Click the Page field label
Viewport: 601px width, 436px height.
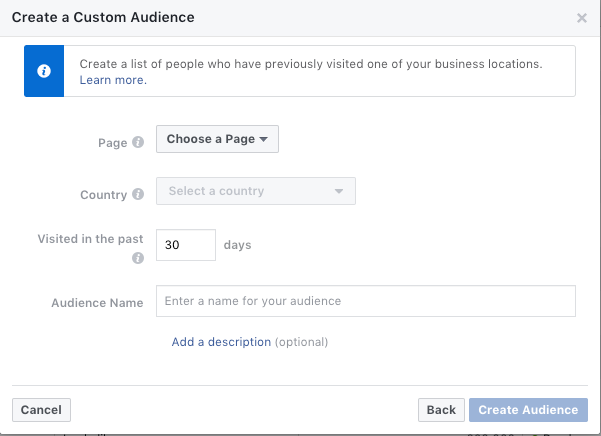pos(113,143)
